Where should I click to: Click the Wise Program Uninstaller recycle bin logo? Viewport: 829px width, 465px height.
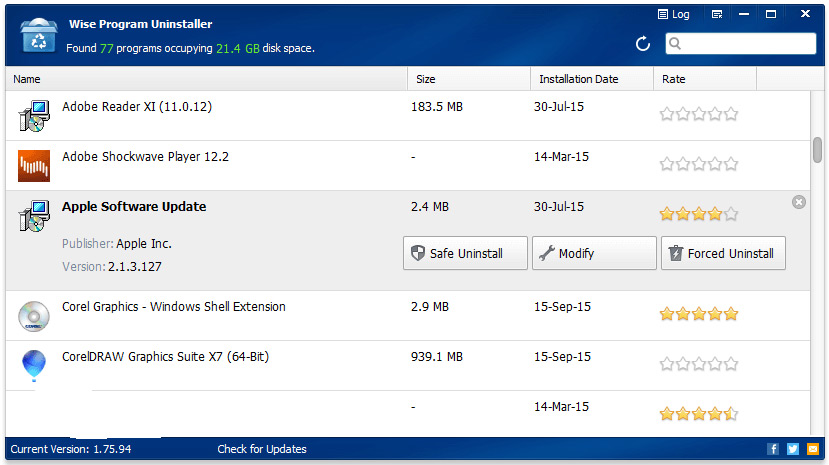pos(38,35)
